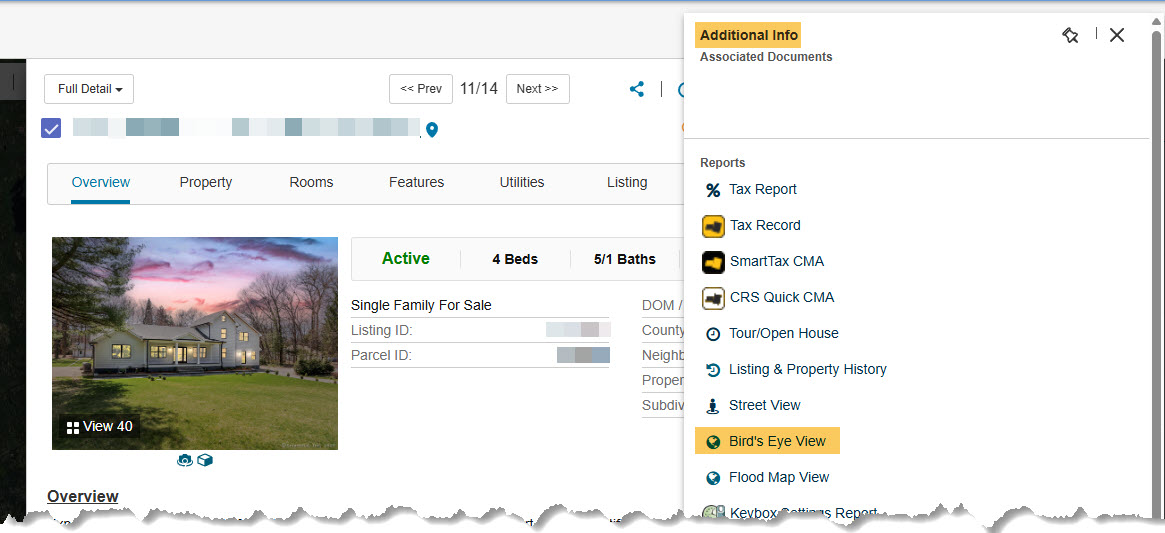Open Listing & Property History
The height and width of the screenshot is (533, 1165).
pyautogui.click(x=808, y=369)
